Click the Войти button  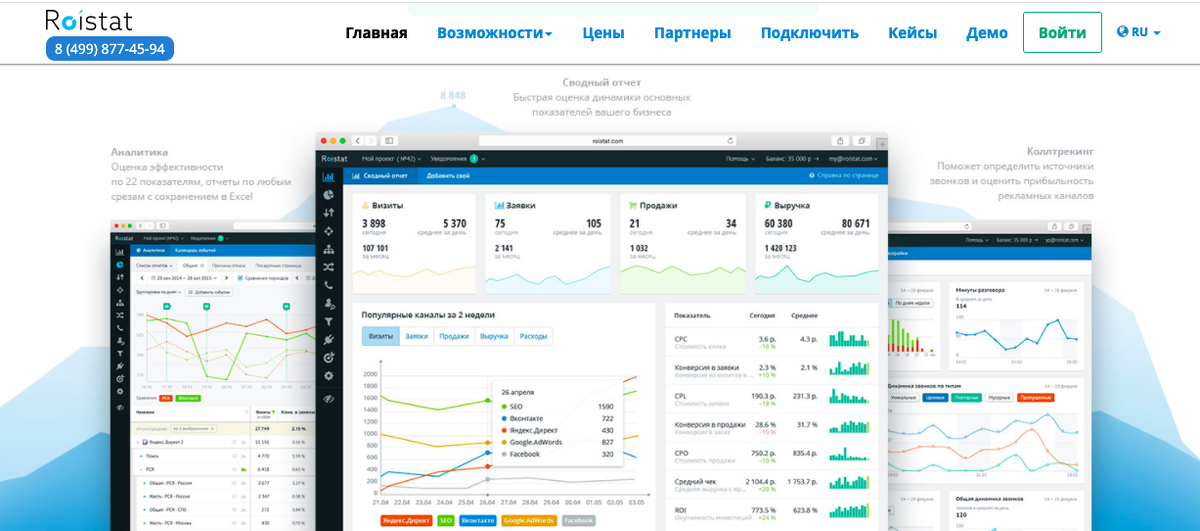tap(1062, 32)
